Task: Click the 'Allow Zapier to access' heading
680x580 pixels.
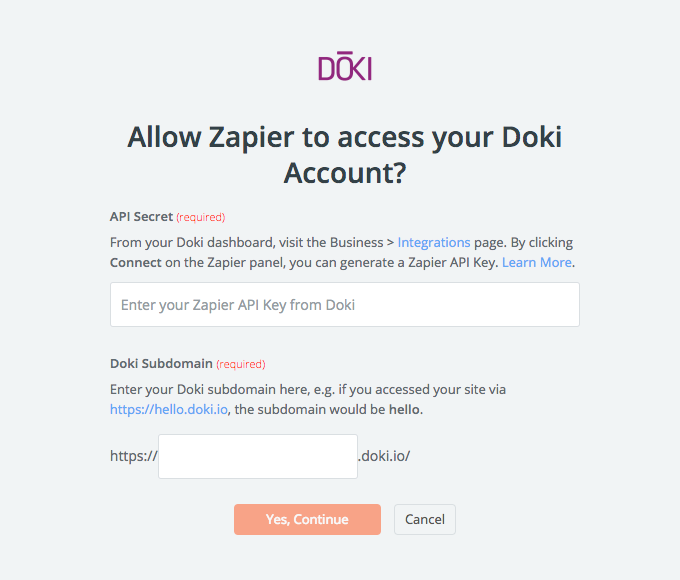Action: tap(345, 155)
